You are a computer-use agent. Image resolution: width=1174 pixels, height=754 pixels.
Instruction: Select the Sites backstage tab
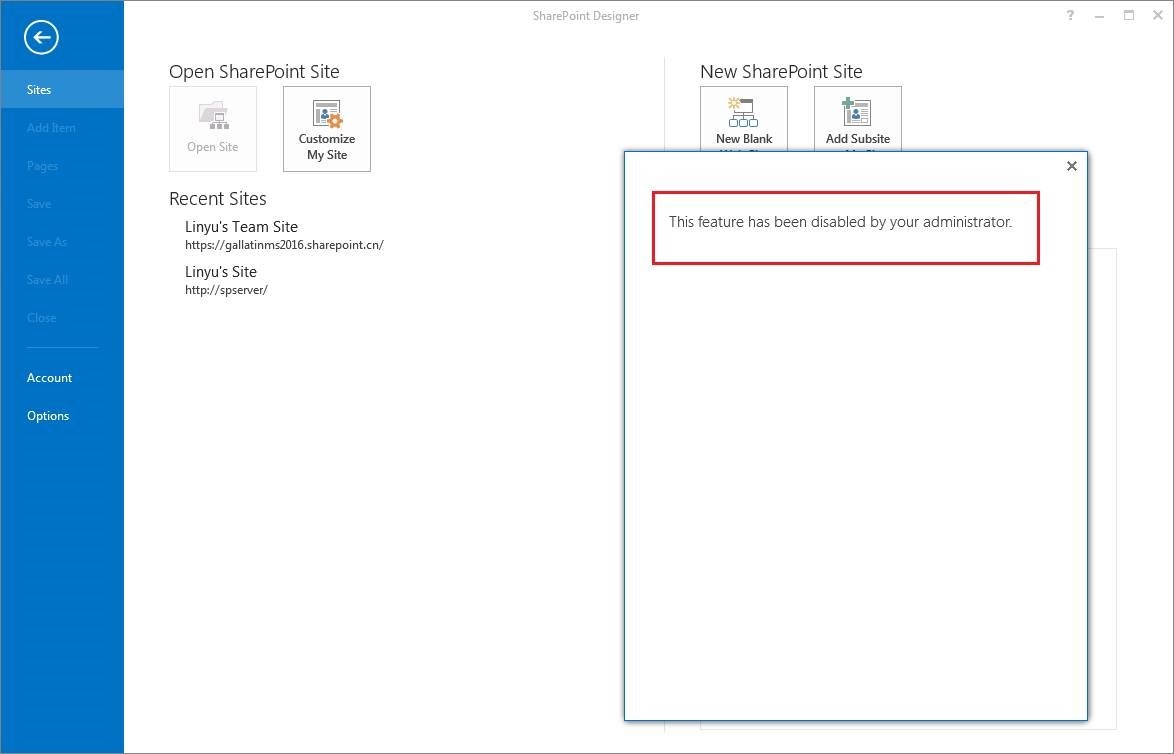coord(61,89)
